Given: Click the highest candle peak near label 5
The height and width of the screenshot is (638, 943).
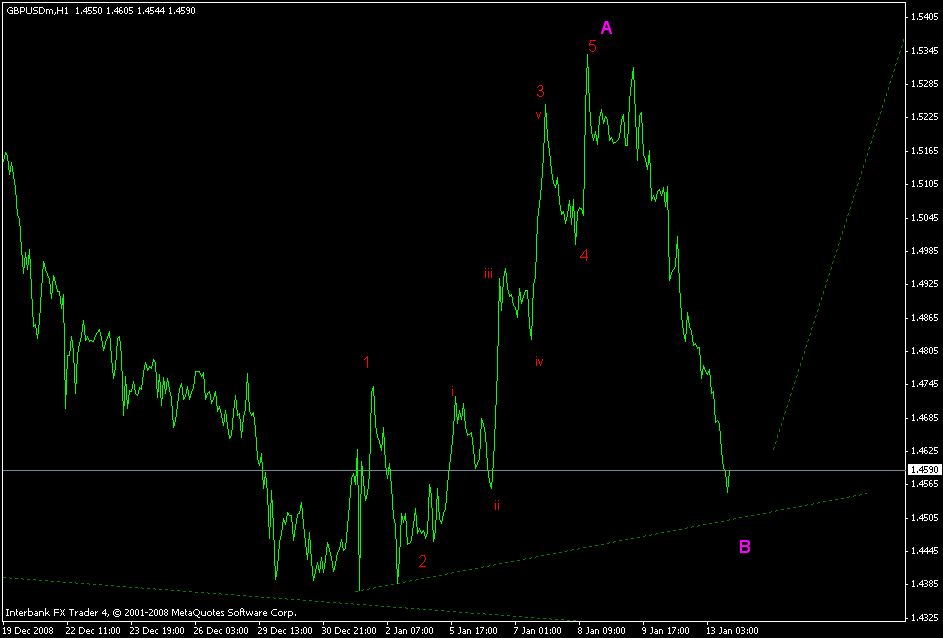Looking at the screenshot, I should [x=588, y=56].
